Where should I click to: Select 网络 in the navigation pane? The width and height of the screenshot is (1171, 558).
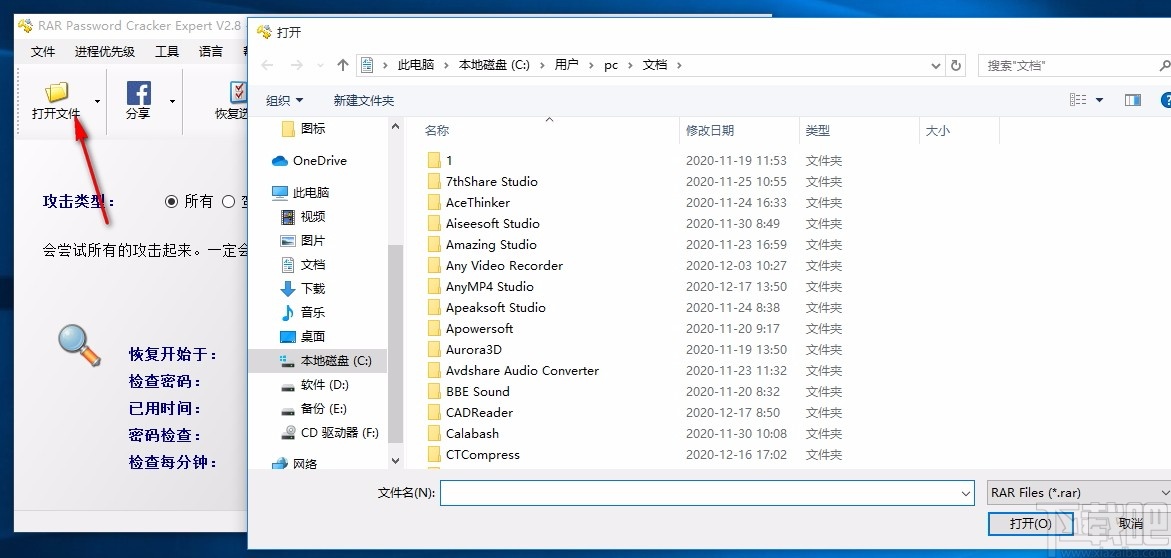(294, 464)
